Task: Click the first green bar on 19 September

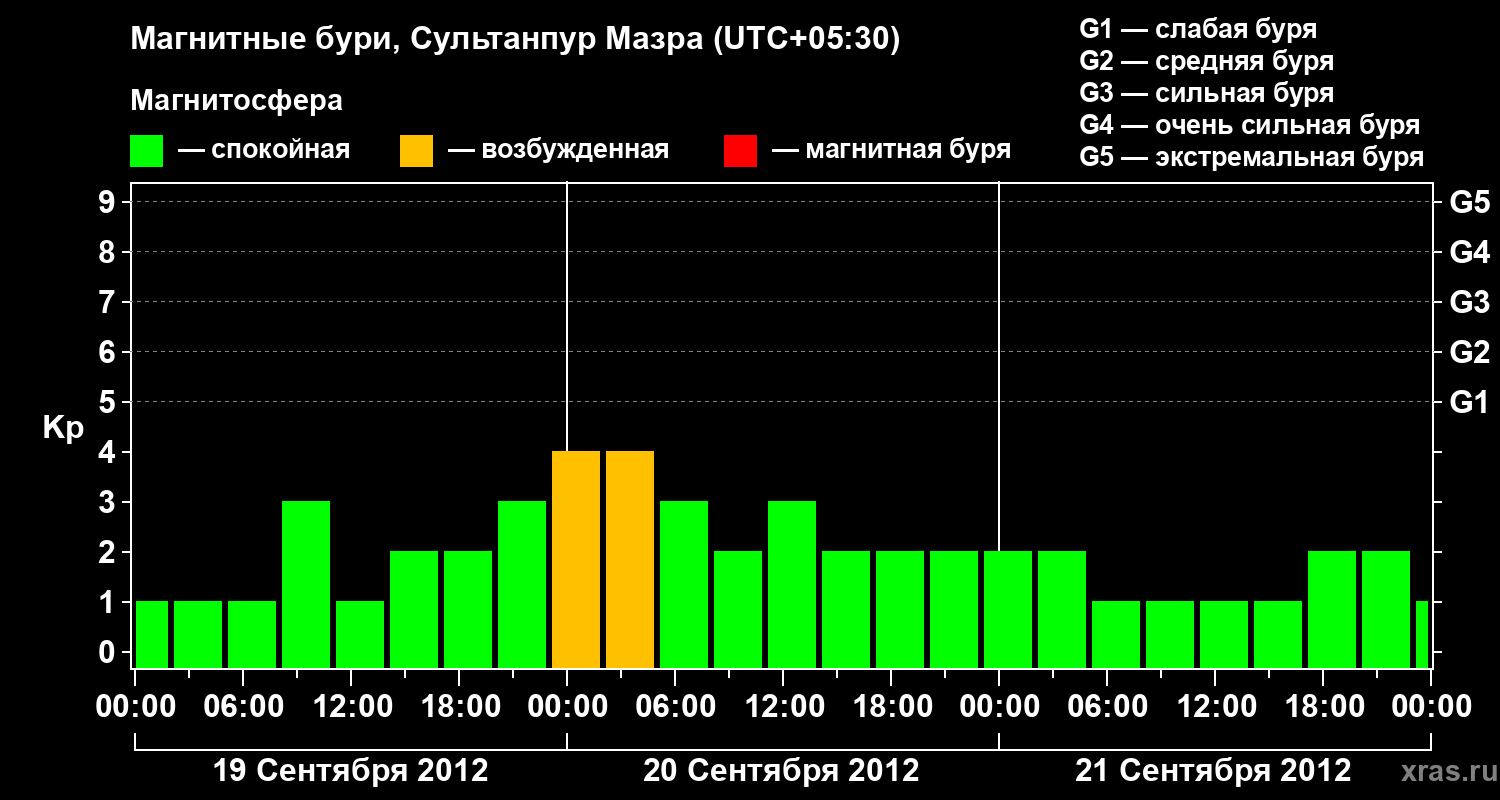Action: 152,634
